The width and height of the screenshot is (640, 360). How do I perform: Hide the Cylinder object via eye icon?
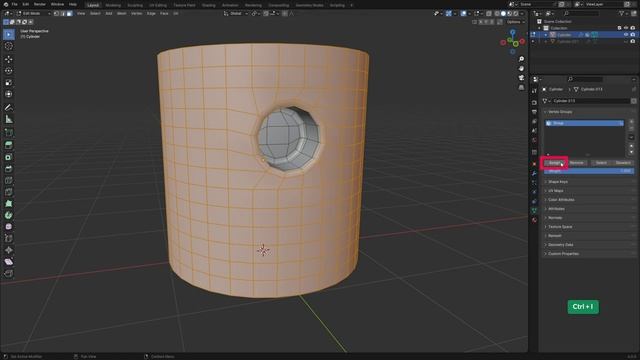[626, 35]
